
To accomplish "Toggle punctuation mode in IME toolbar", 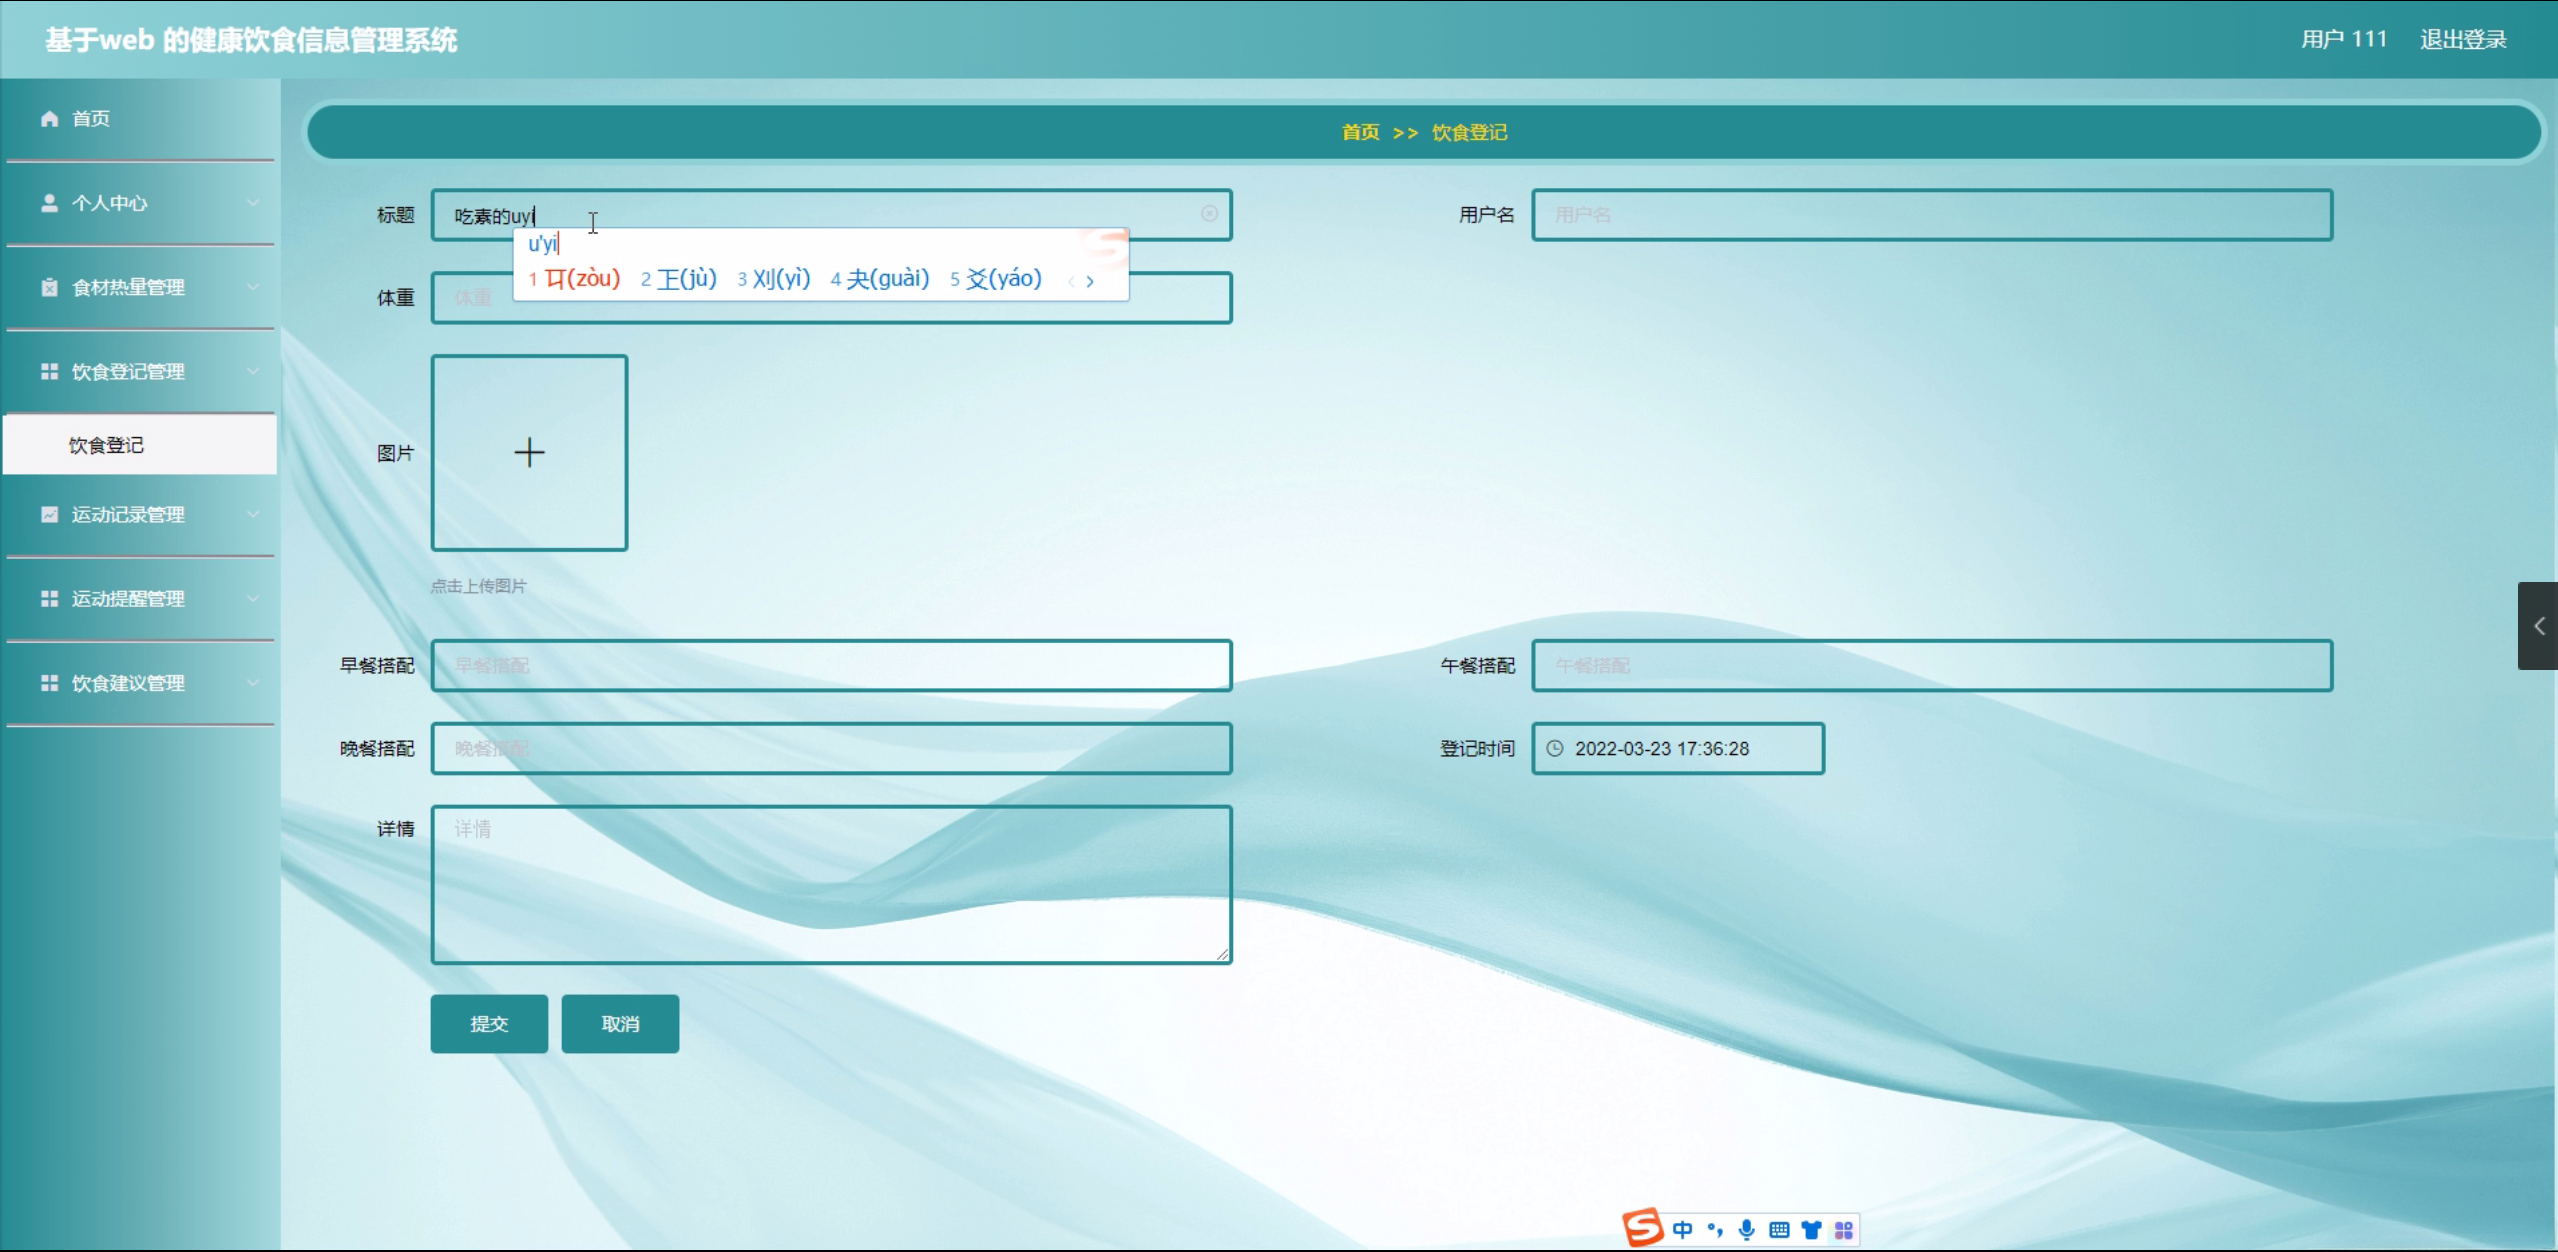I will [1714, 1229].
